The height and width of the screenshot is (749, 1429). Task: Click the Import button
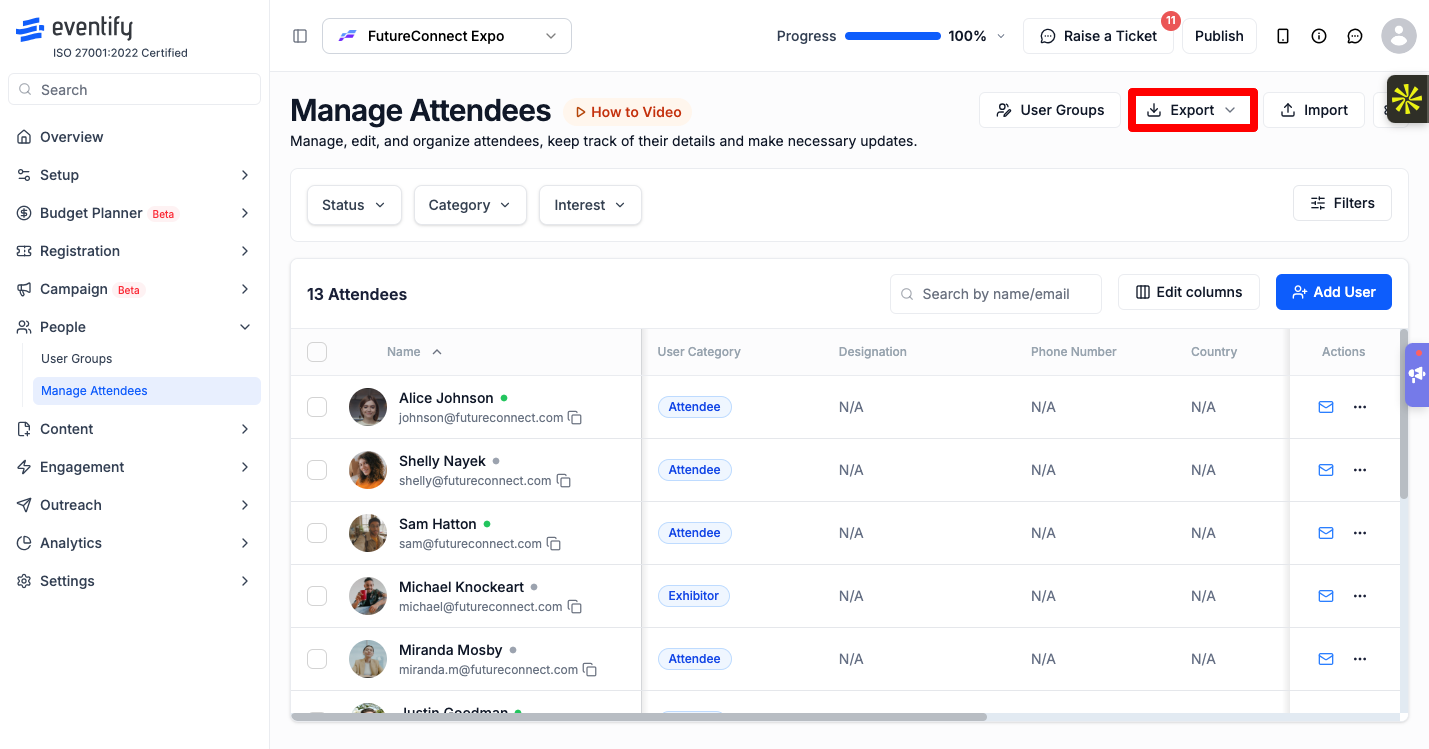coord(1314,110)
